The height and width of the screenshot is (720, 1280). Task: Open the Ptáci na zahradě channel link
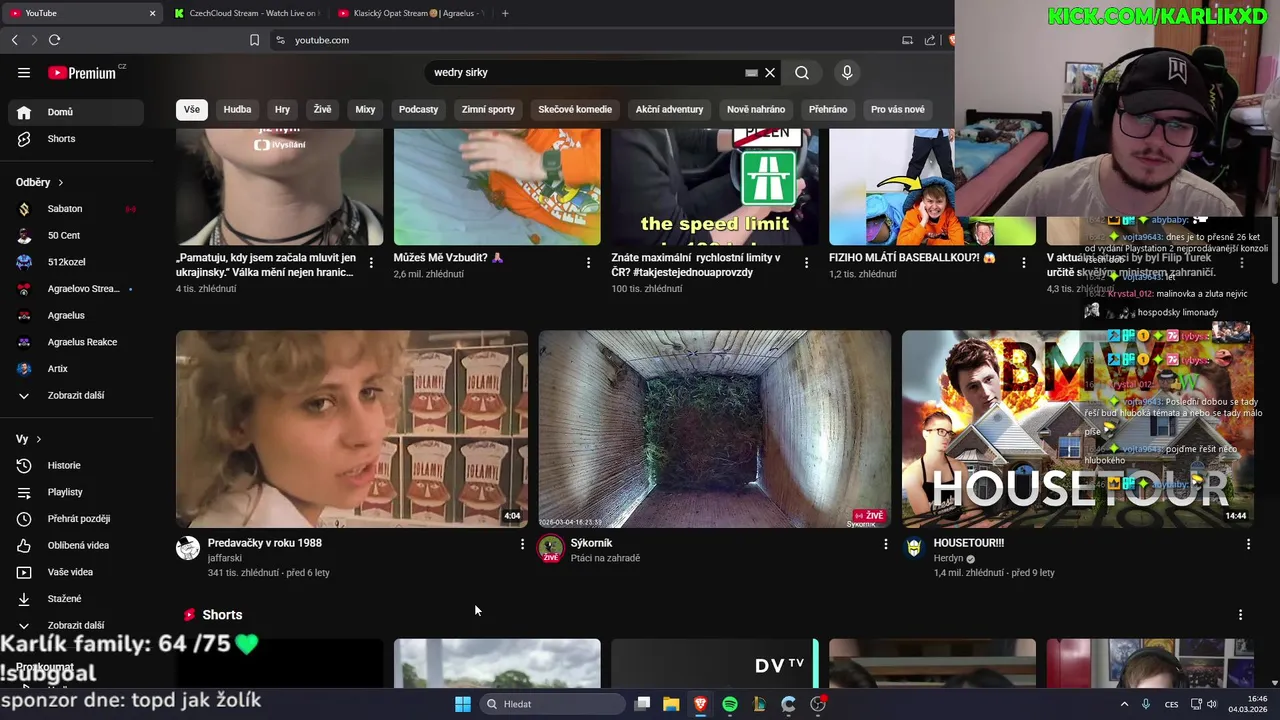[x=605, y=558]
